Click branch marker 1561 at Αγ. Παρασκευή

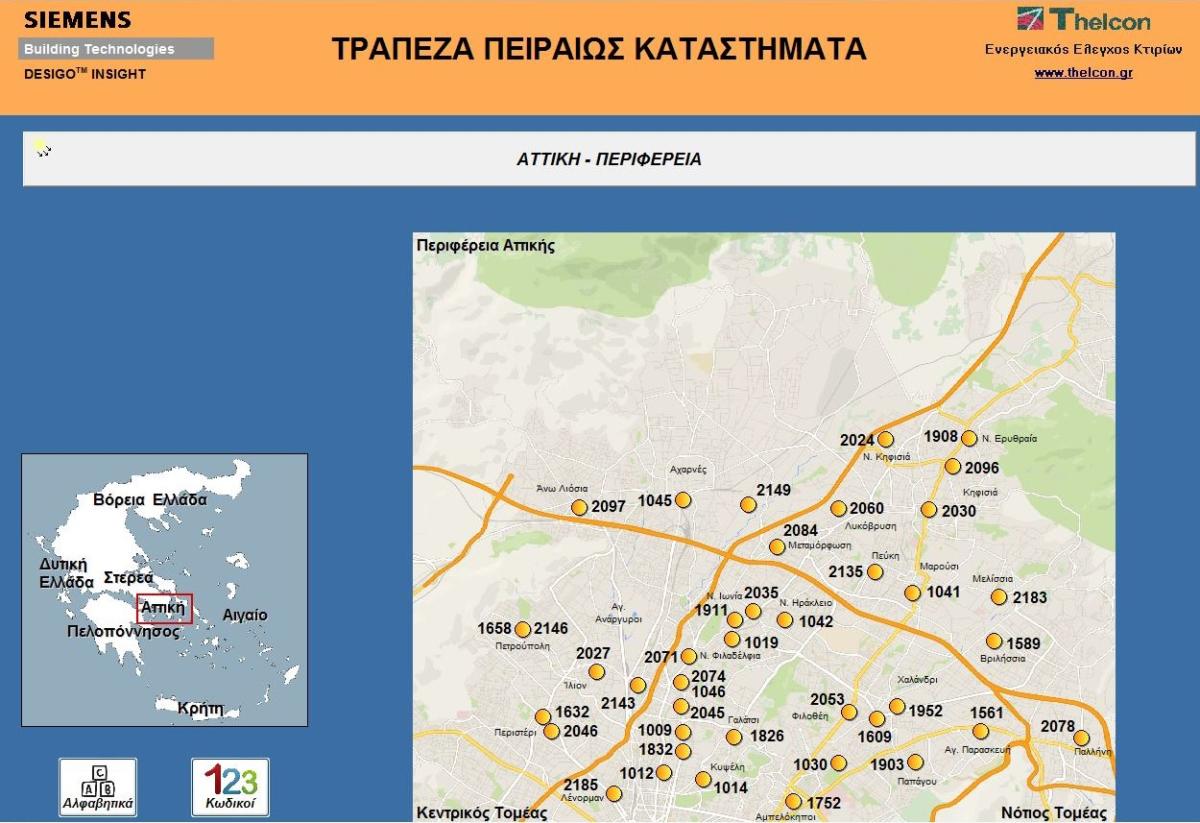pos(980,731)
